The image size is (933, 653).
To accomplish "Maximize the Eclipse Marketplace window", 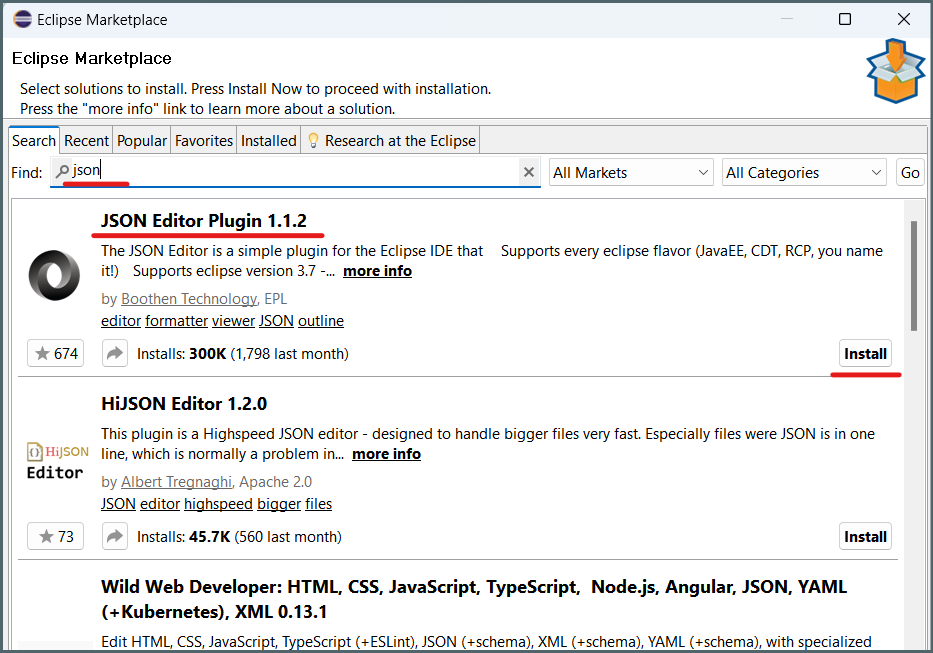I will coord(844,19).
